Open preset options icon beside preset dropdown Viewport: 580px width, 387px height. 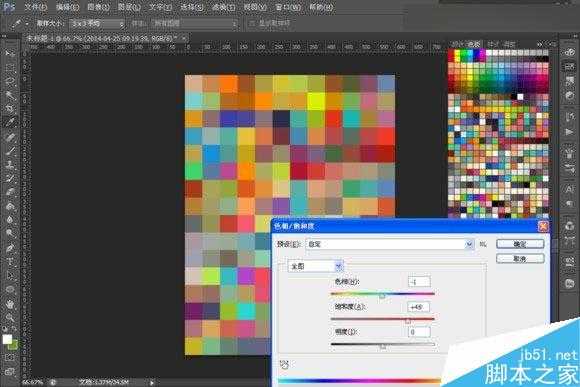pos(483,244)
